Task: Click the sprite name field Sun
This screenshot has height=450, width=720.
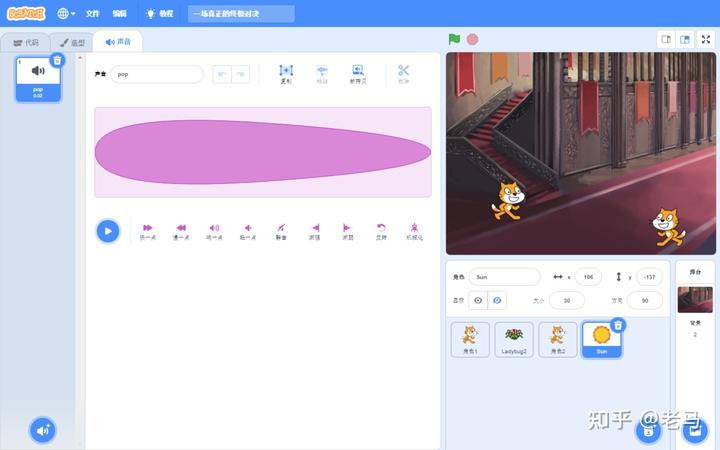Action: 505,277
